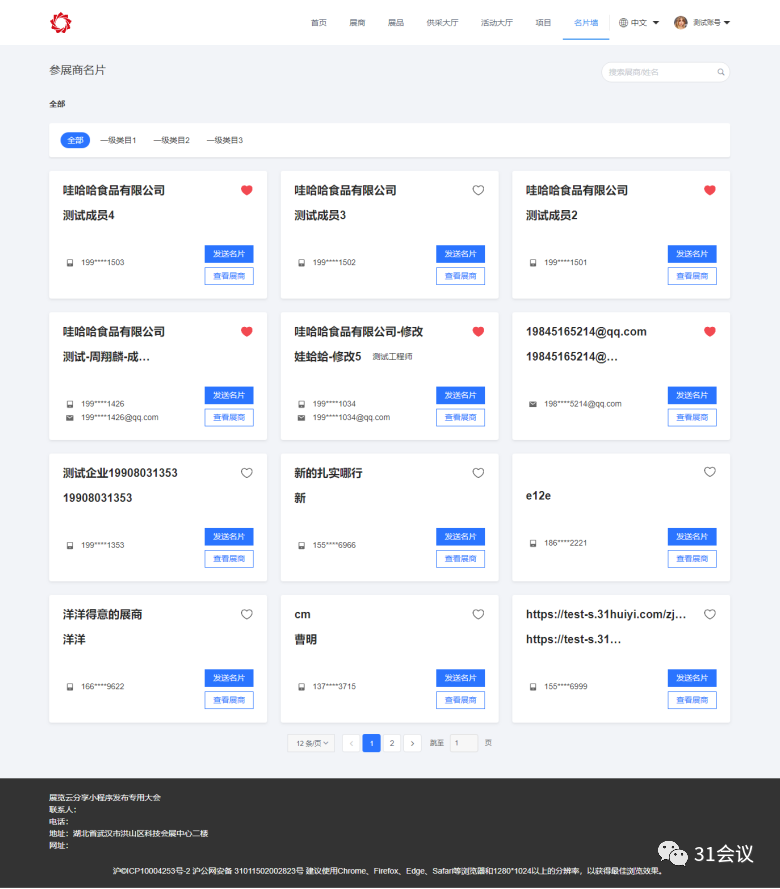Filter by 一级类目3
Viewport: 780px width, 889px height.
[x=224, y=140]
